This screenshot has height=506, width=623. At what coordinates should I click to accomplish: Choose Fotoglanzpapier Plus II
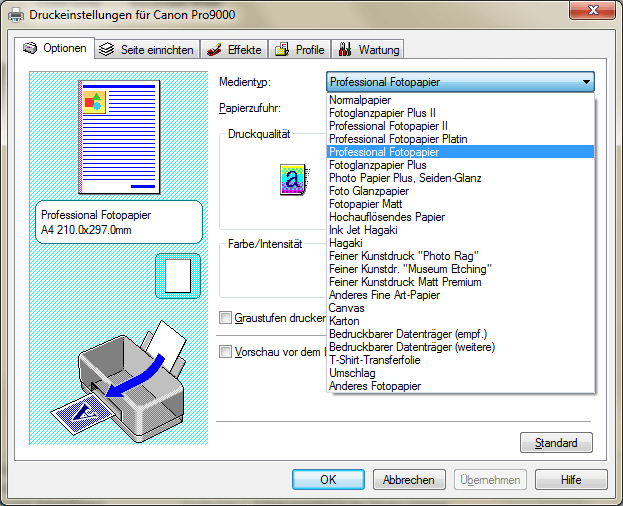coord(460,113)
